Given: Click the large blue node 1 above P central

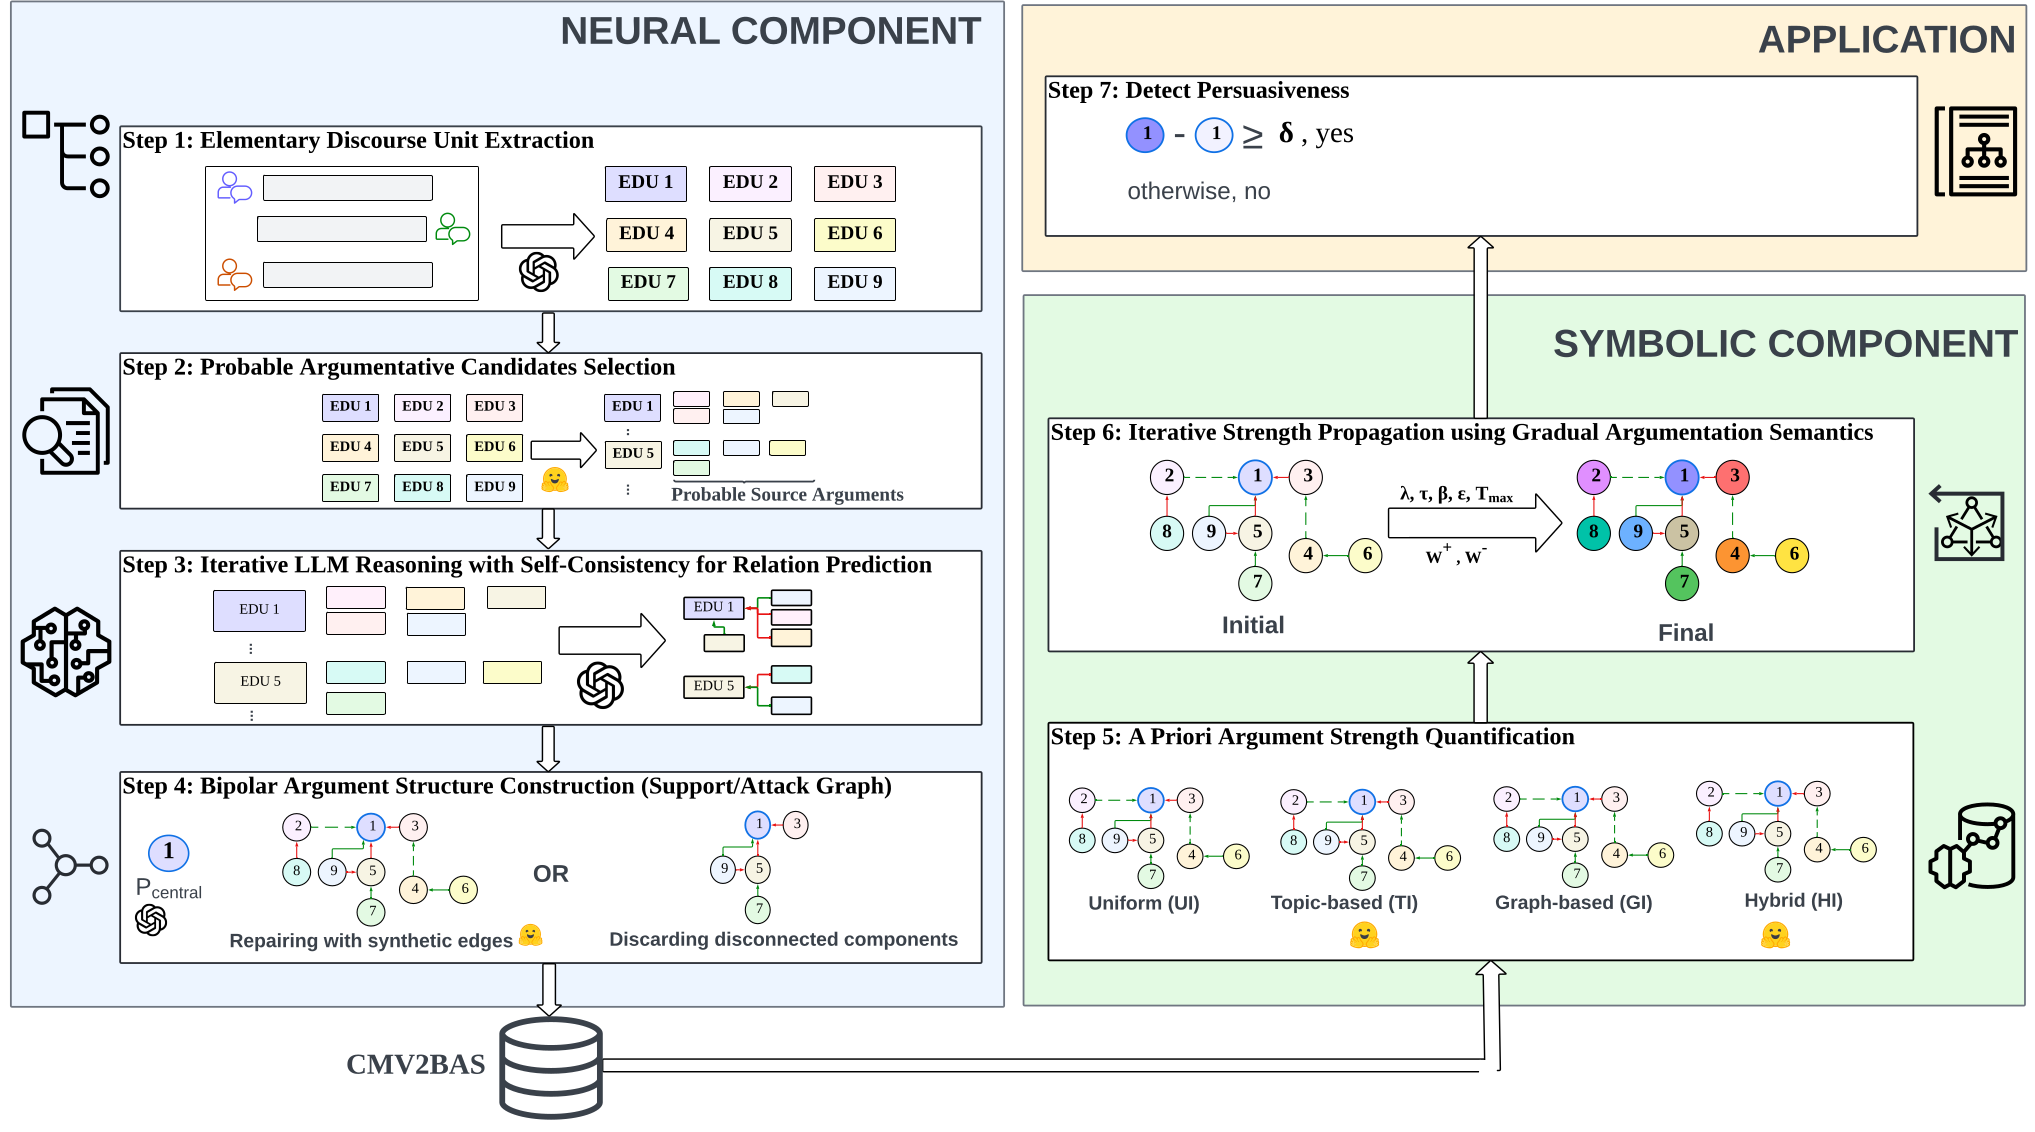Looking at the screenshot, I should coord(169,852).
